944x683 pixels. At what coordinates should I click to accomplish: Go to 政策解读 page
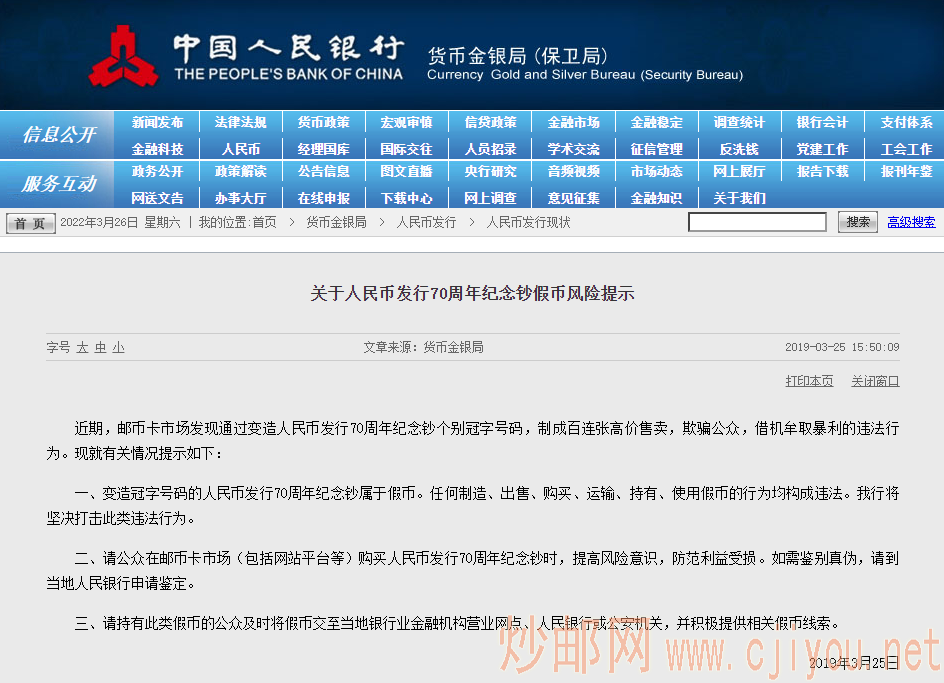point(240,171)
